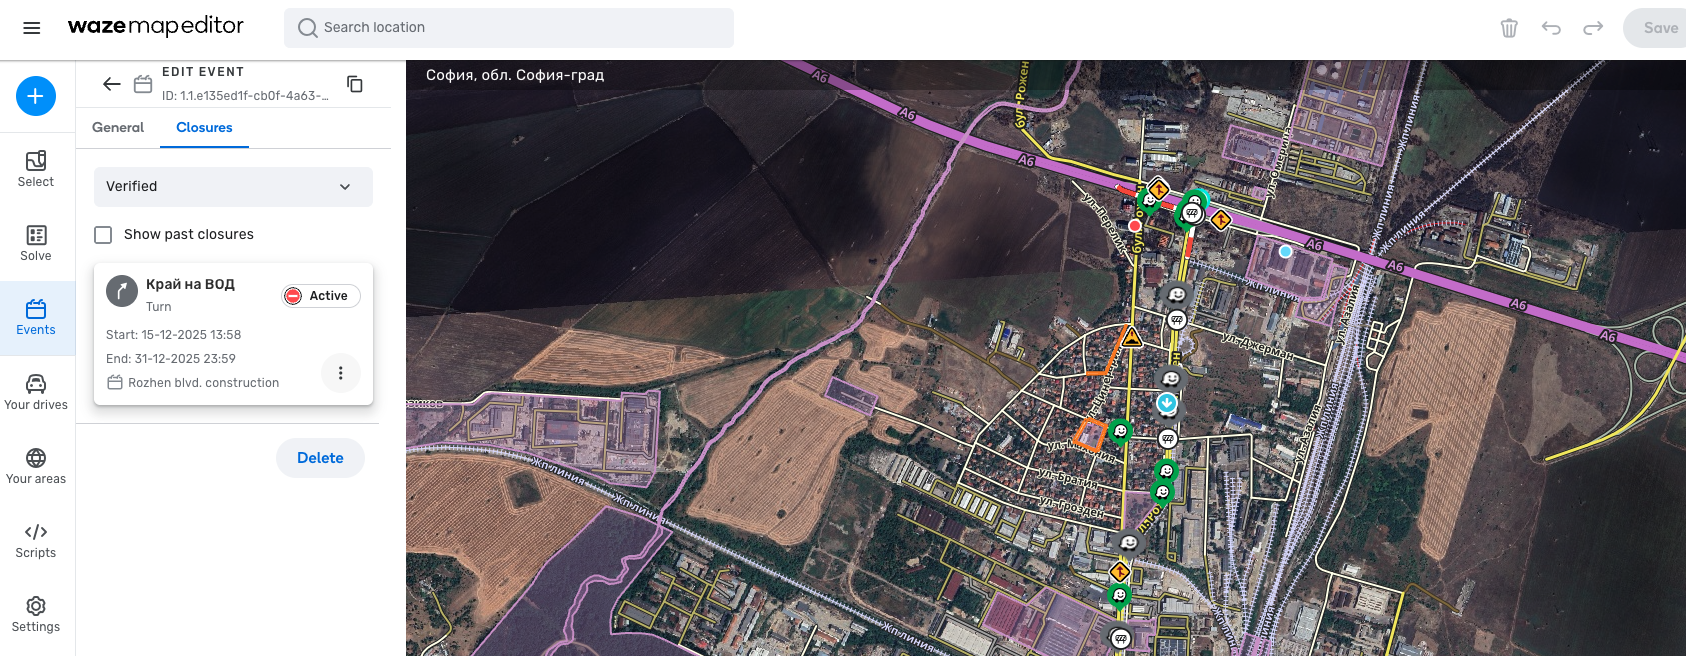Open Your areas section
1686x656 pixels.
(x=36, y=466)
